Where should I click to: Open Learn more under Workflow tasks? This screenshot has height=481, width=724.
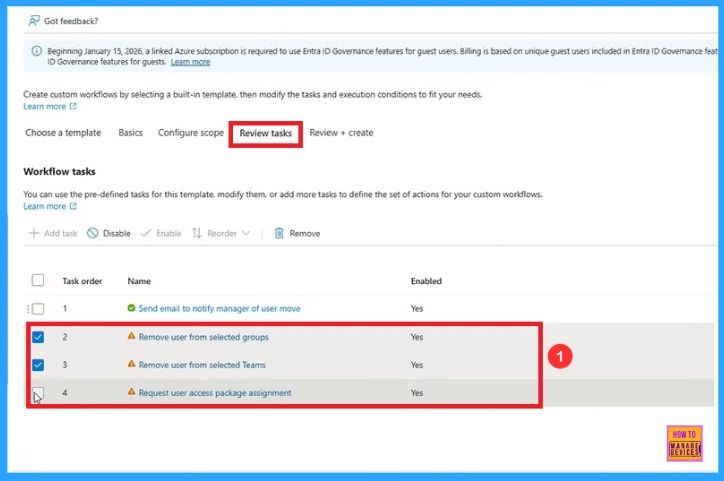point(45,206)
